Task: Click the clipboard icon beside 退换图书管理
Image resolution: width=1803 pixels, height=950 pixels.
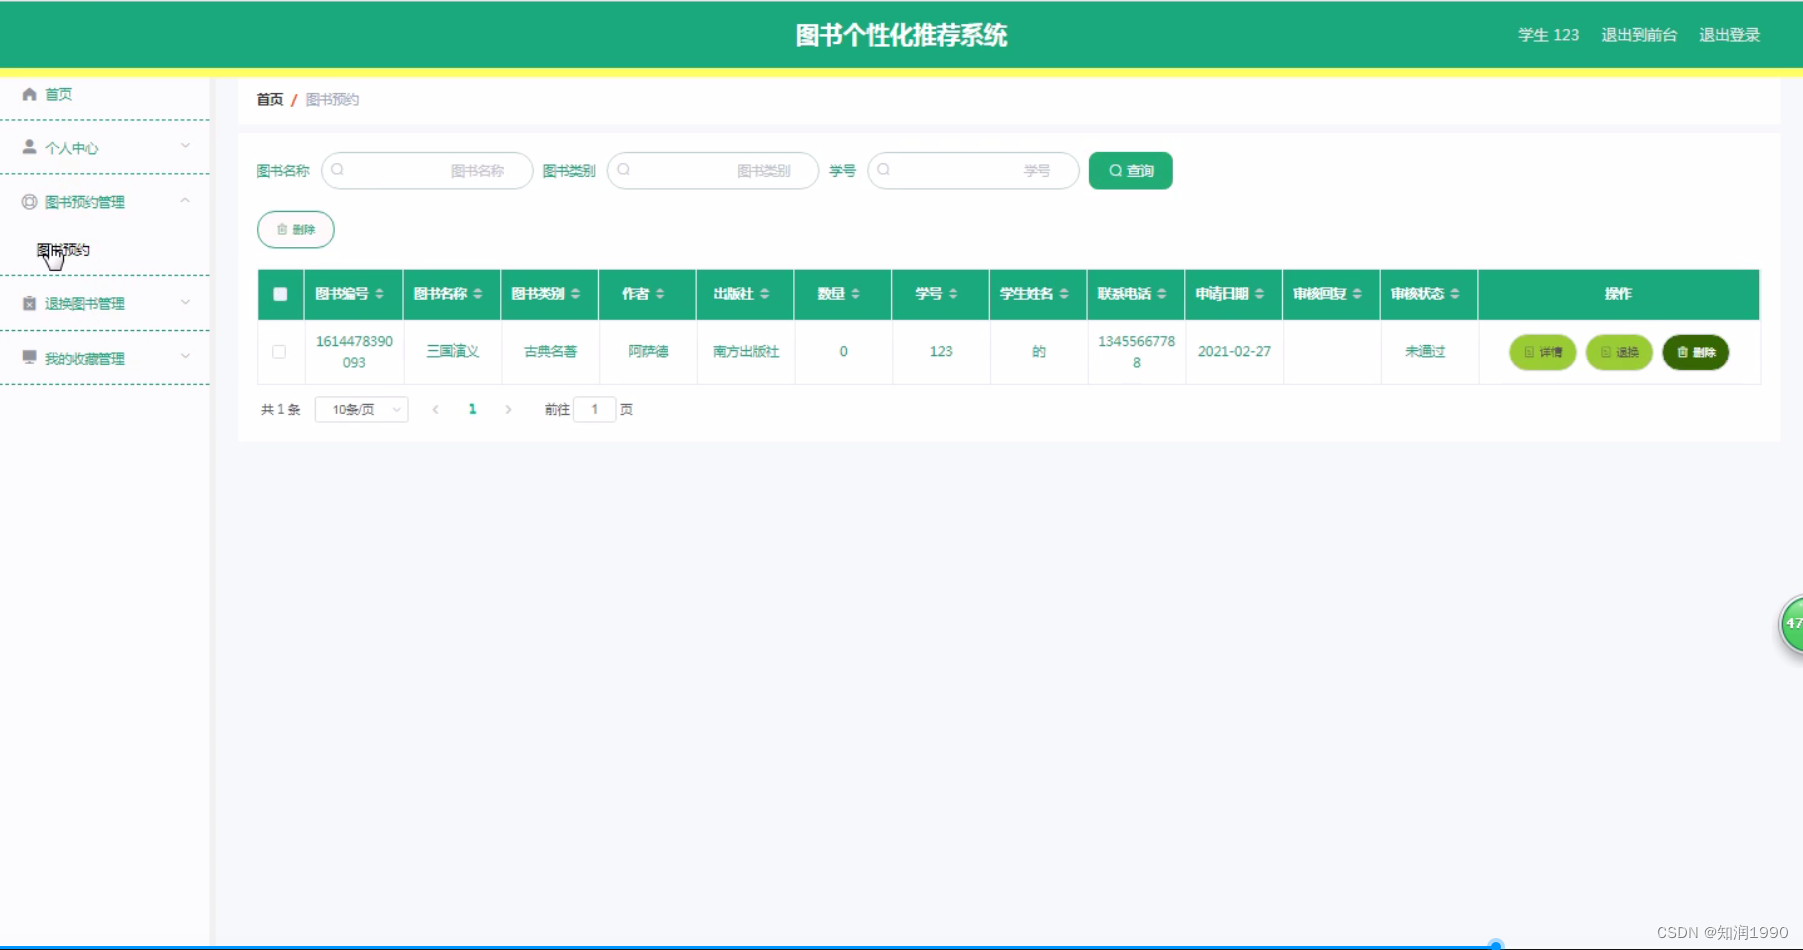Action: [x=30, y=303]
